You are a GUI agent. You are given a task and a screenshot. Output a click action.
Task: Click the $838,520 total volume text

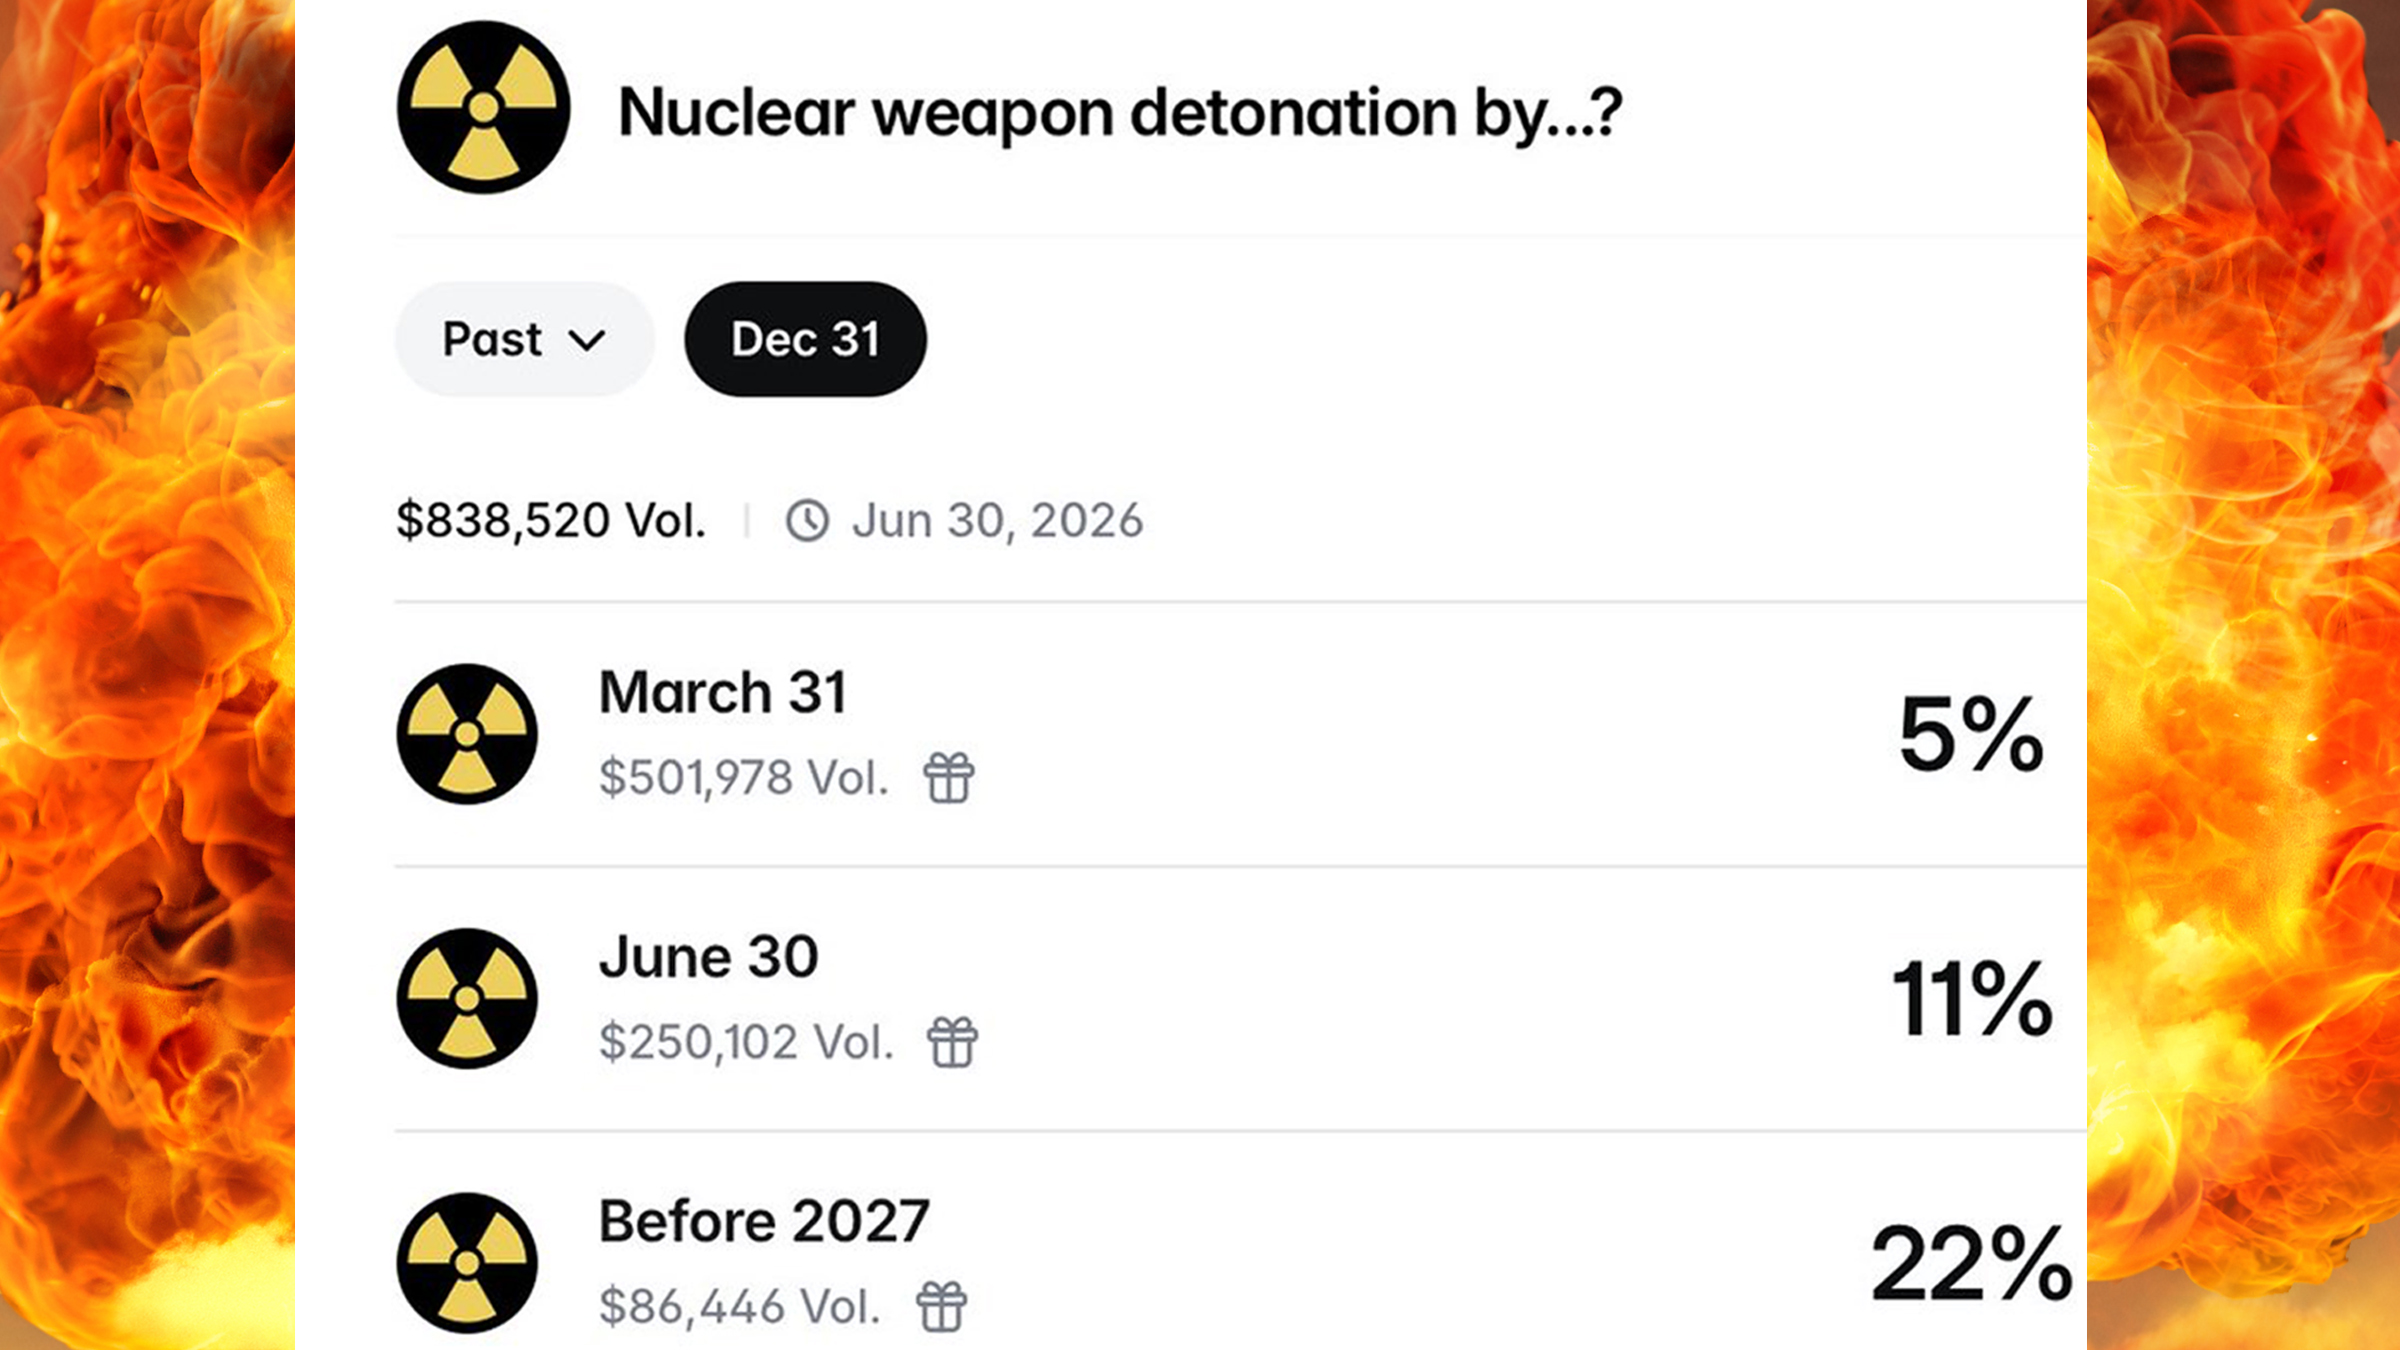point(552,517)
